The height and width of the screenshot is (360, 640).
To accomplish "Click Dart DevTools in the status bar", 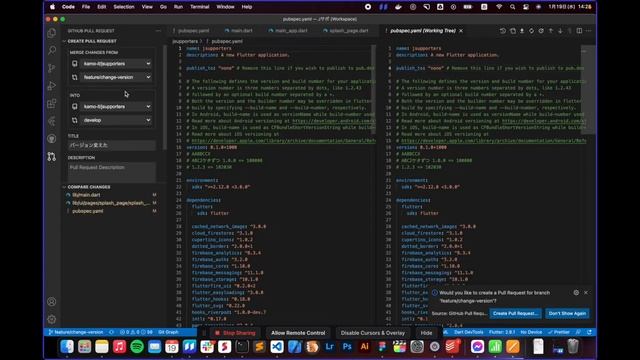I will [469, 332].
